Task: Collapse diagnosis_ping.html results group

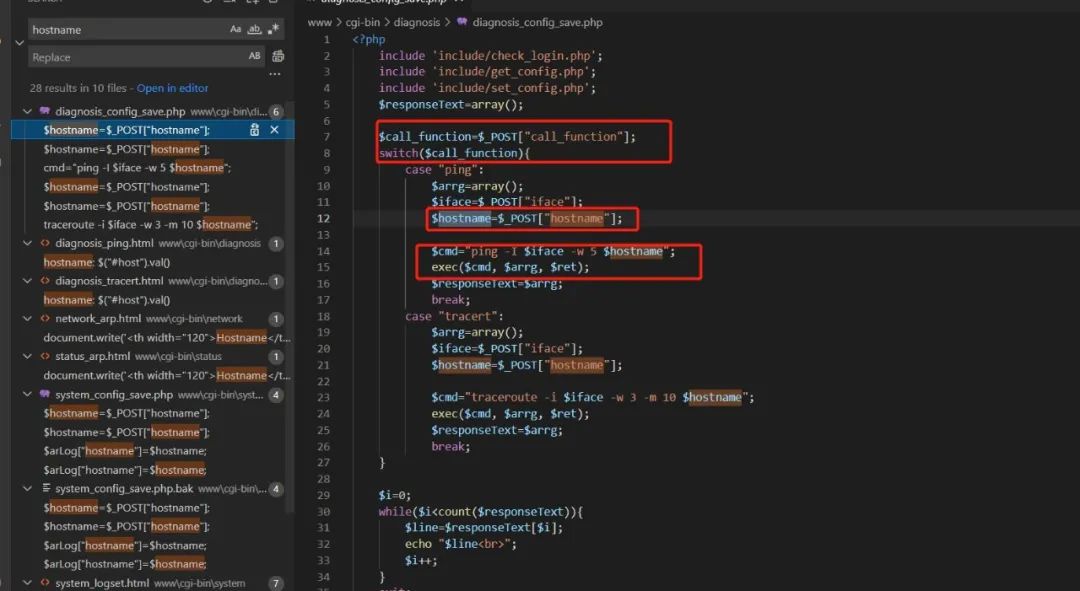Action: 28,243
